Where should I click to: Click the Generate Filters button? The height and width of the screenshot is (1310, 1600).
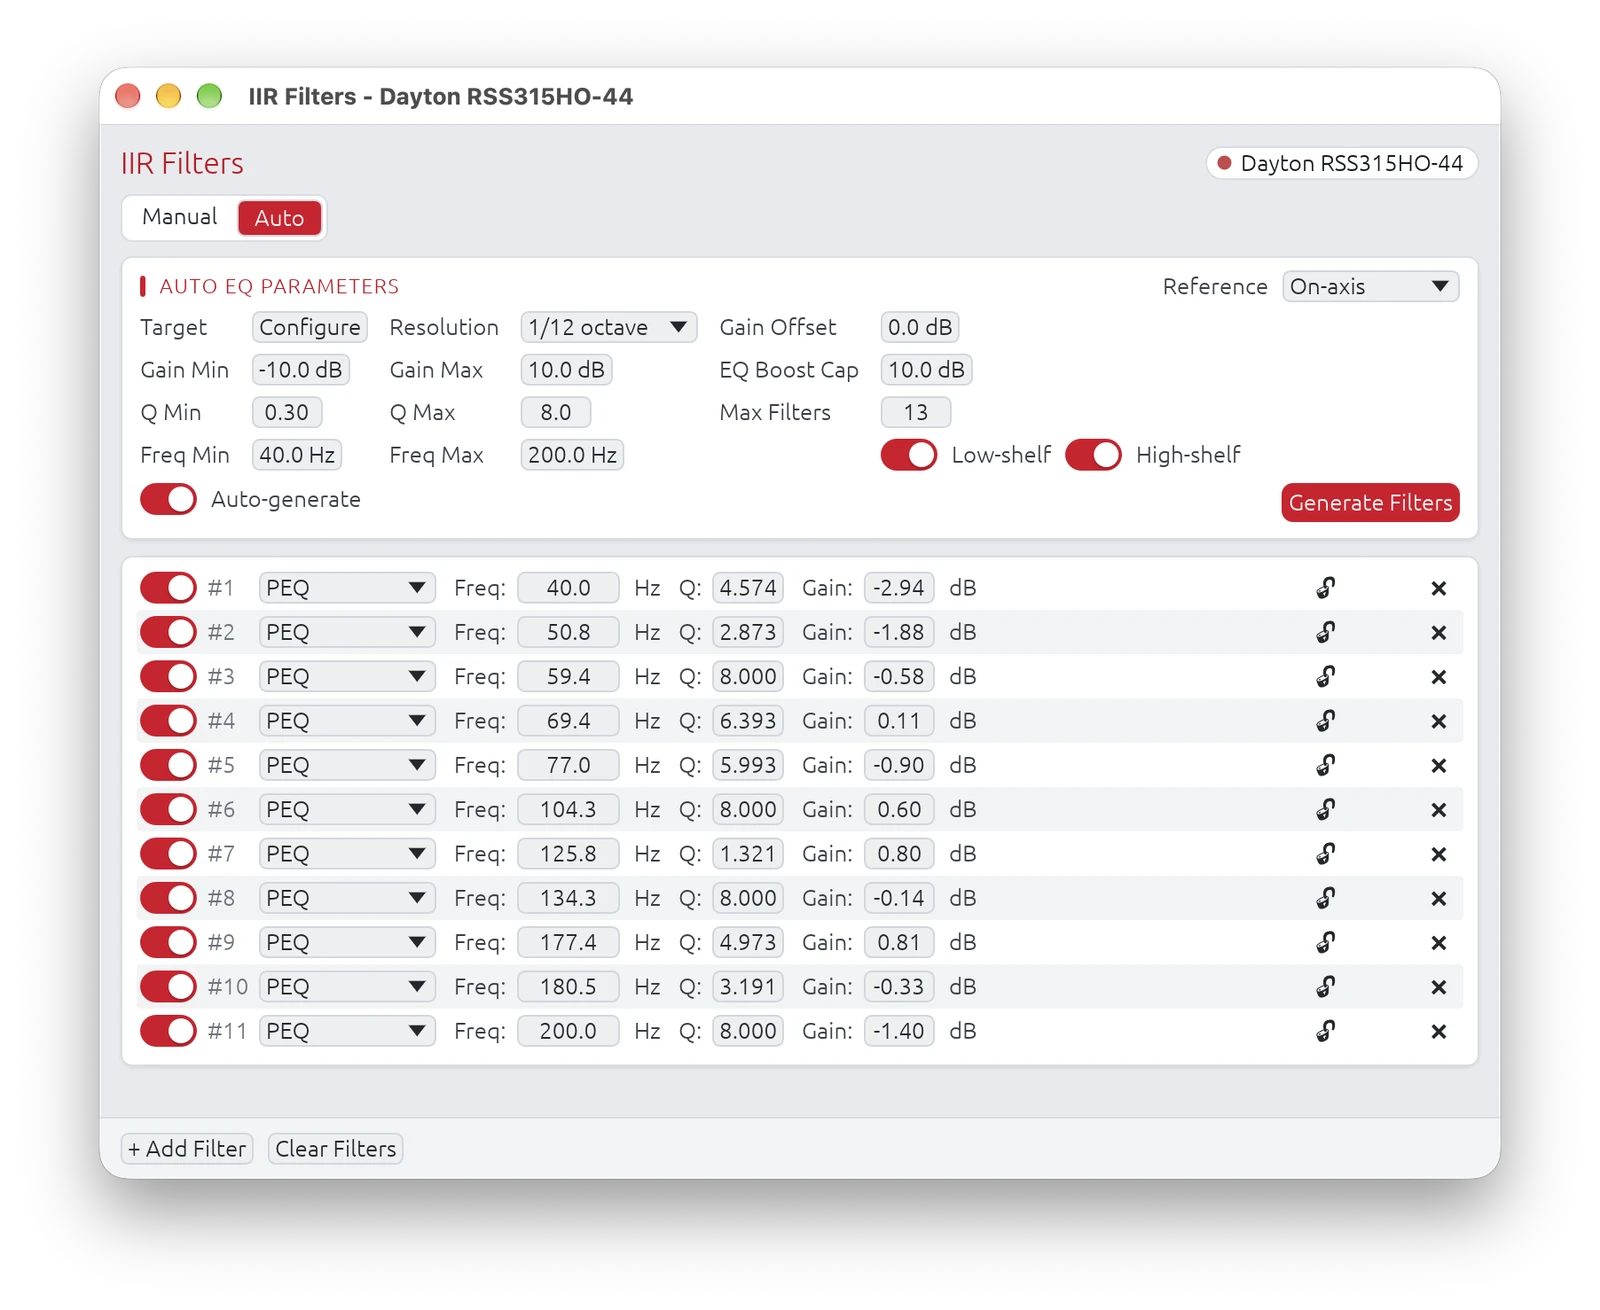click(1370, 503)
